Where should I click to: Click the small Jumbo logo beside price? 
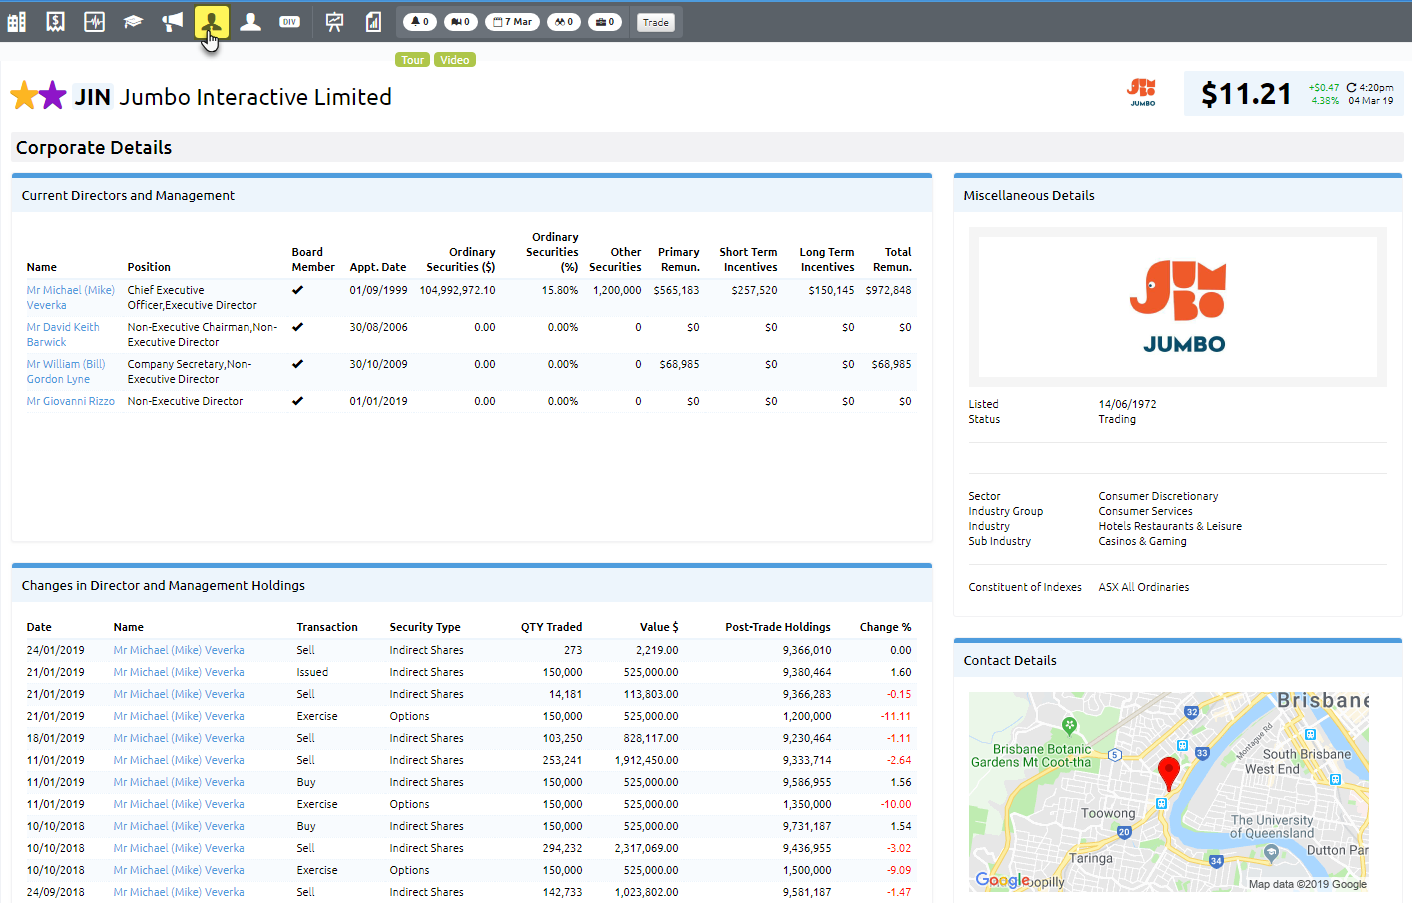pyautogui.click(x=1142, y=92)
